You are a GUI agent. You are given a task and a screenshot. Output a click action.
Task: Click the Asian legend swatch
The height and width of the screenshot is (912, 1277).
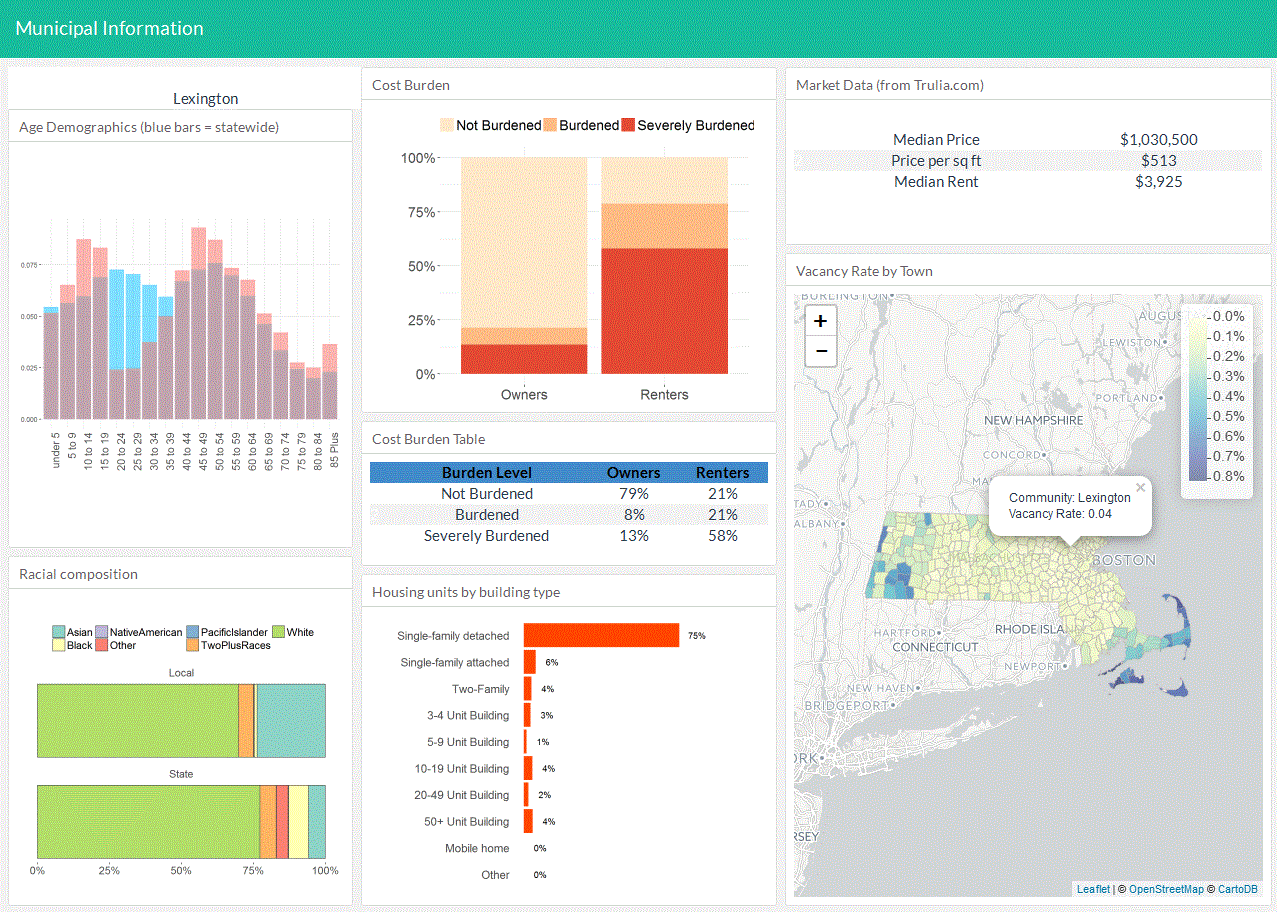click(59, 632)
